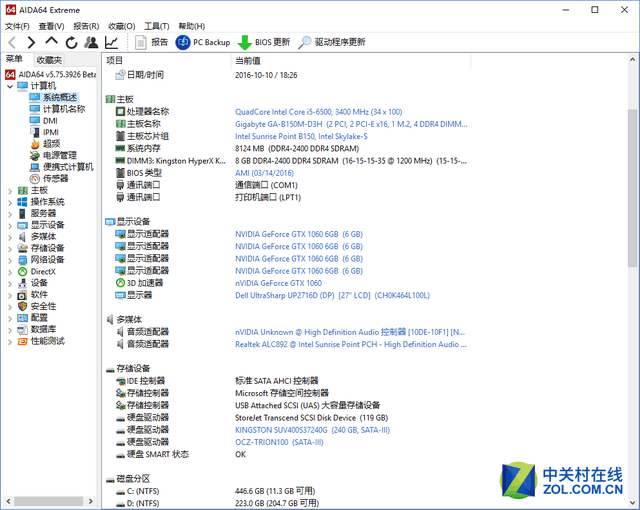The width and height of the screenshot is (640, 510).
Task: Click the back navigation arrow
Action: [x=12, y=42]
